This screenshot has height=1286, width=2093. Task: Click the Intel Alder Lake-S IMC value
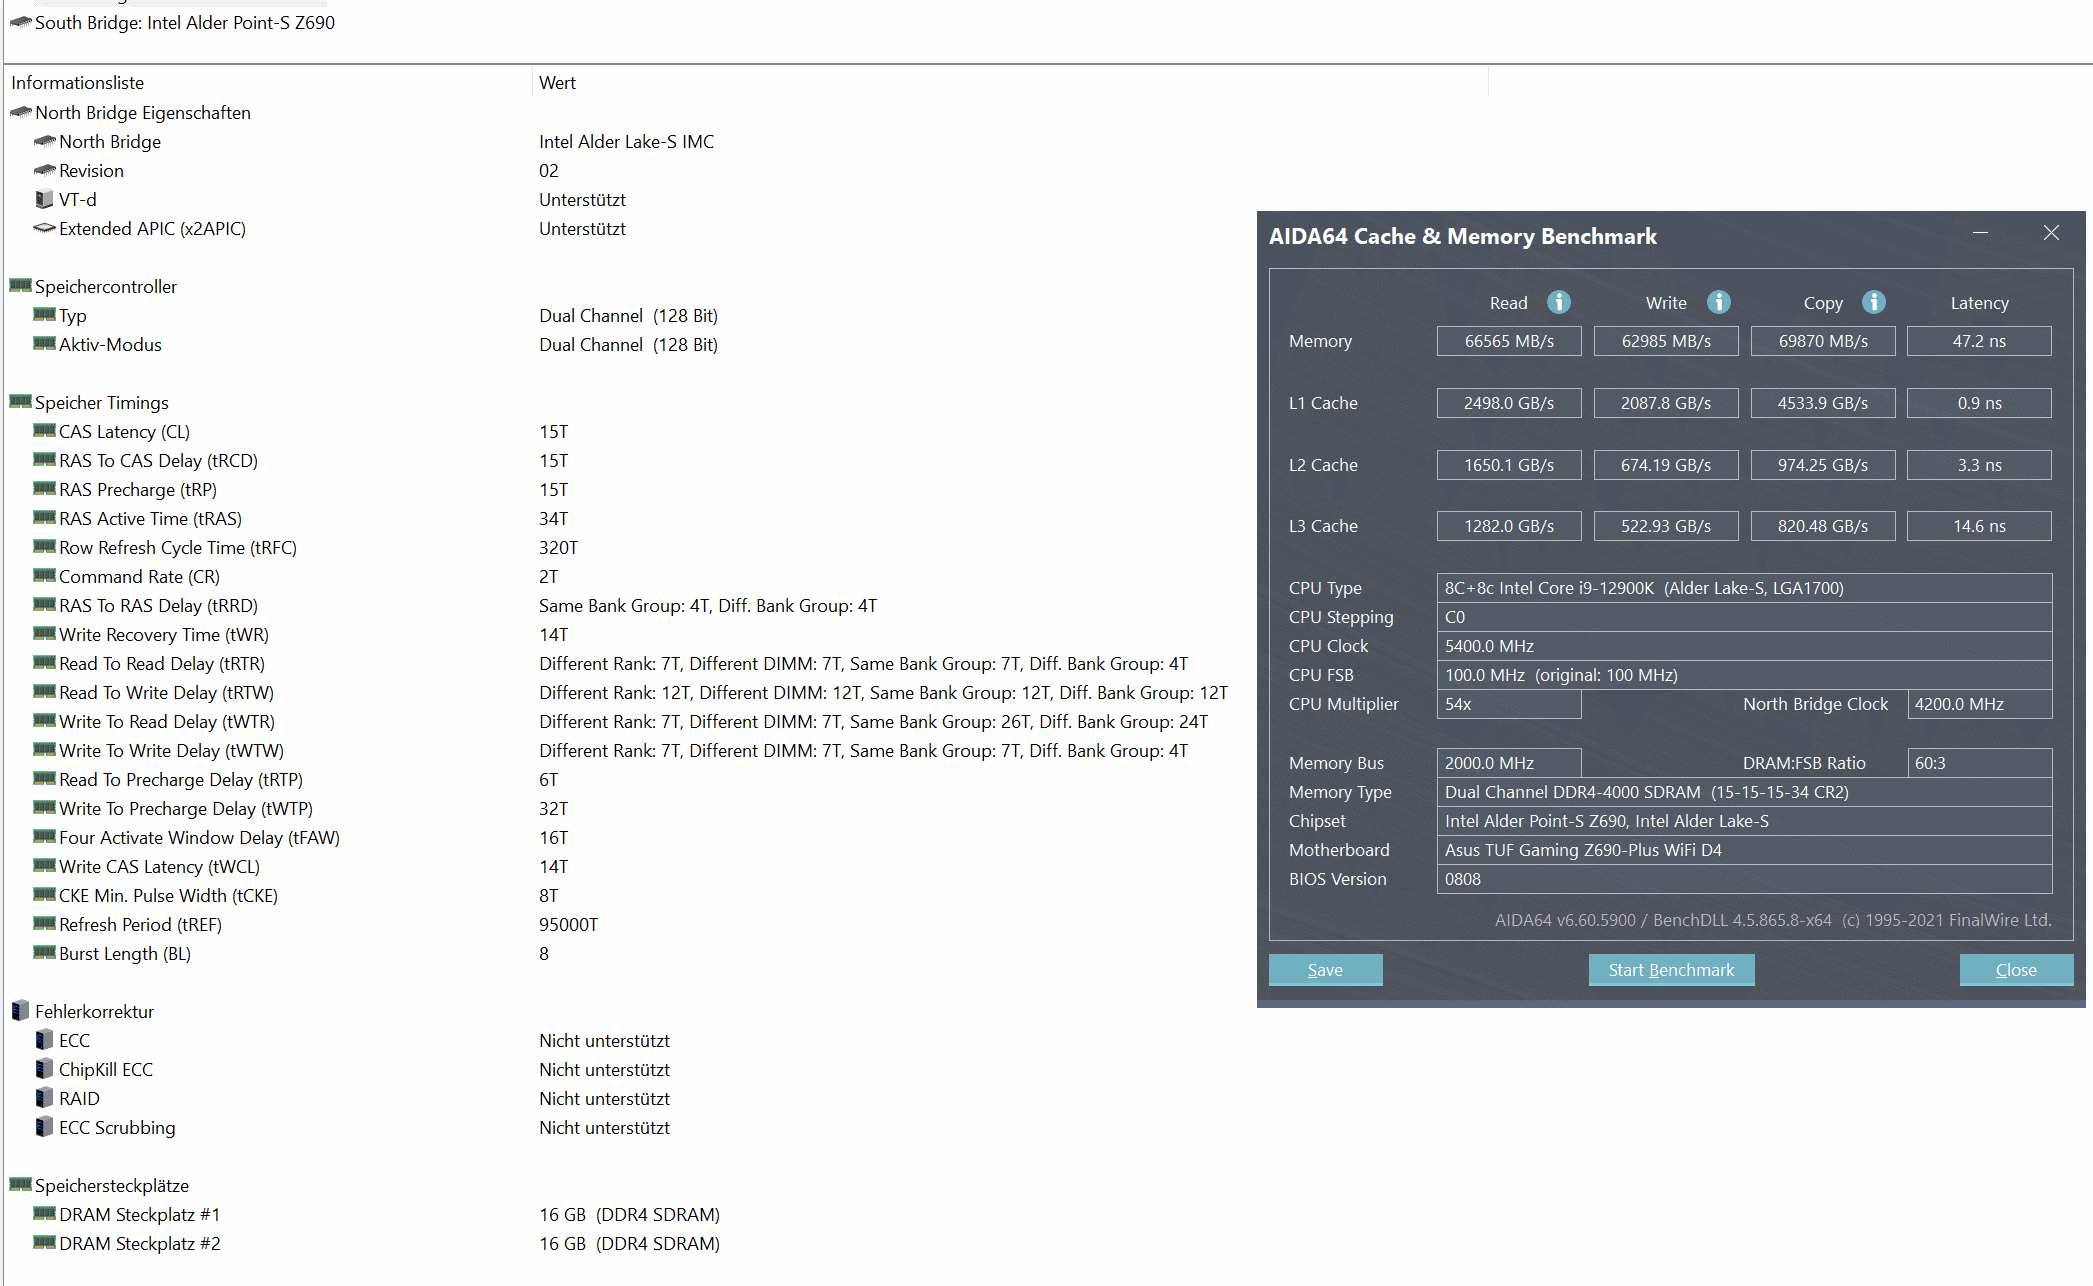pos(626,142)
